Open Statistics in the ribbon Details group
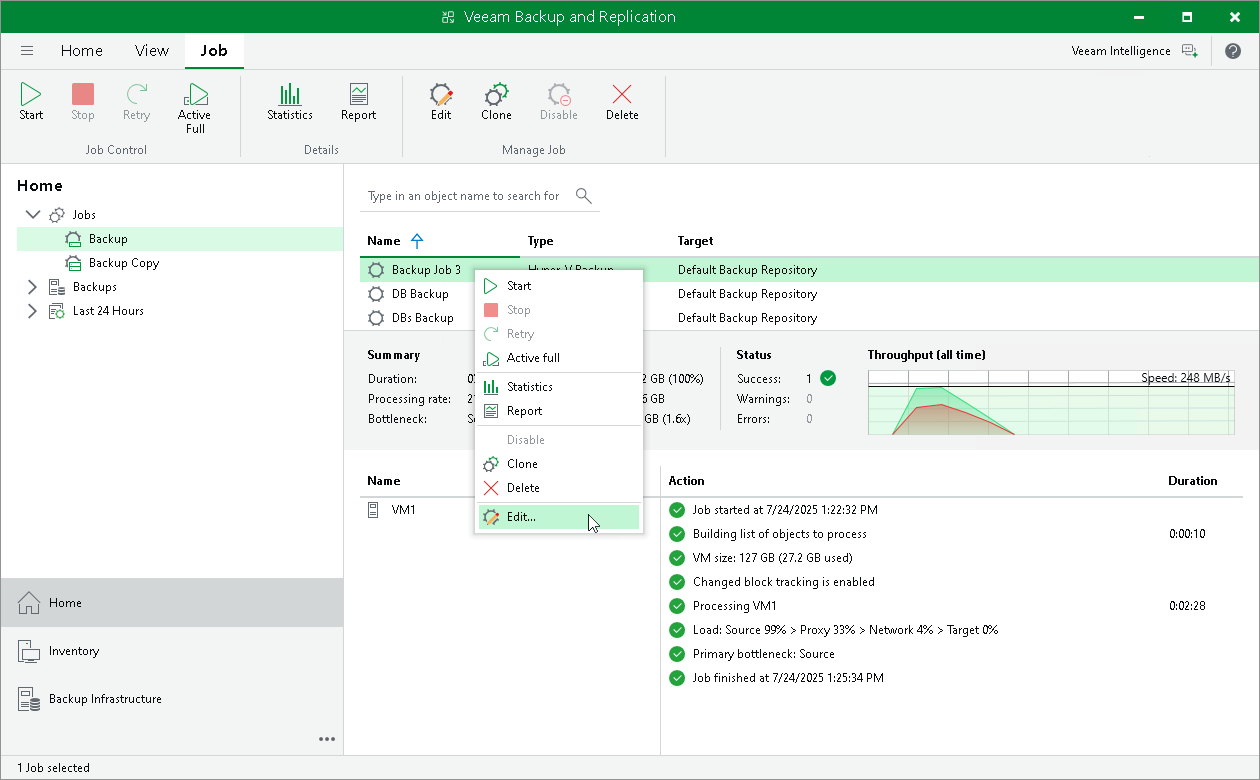Image resolution: width=1260 pixels, height=780 pixels. pyautogui.click(x=290, y=102)
